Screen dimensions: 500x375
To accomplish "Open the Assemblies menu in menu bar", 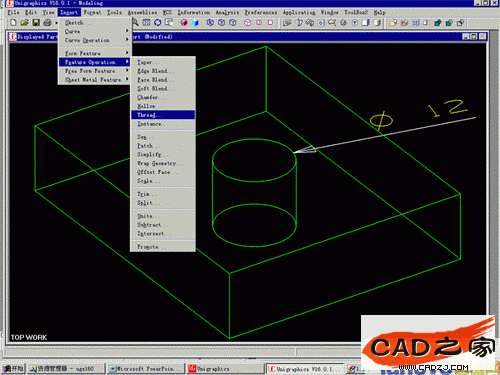I will coord(142,12).
